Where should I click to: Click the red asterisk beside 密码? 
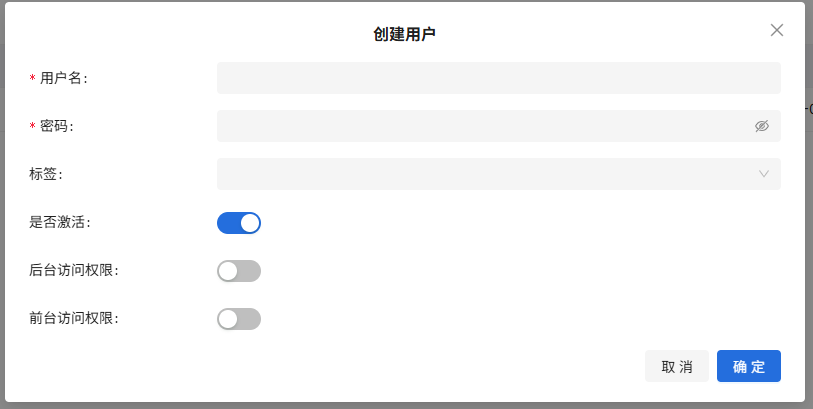33,127
